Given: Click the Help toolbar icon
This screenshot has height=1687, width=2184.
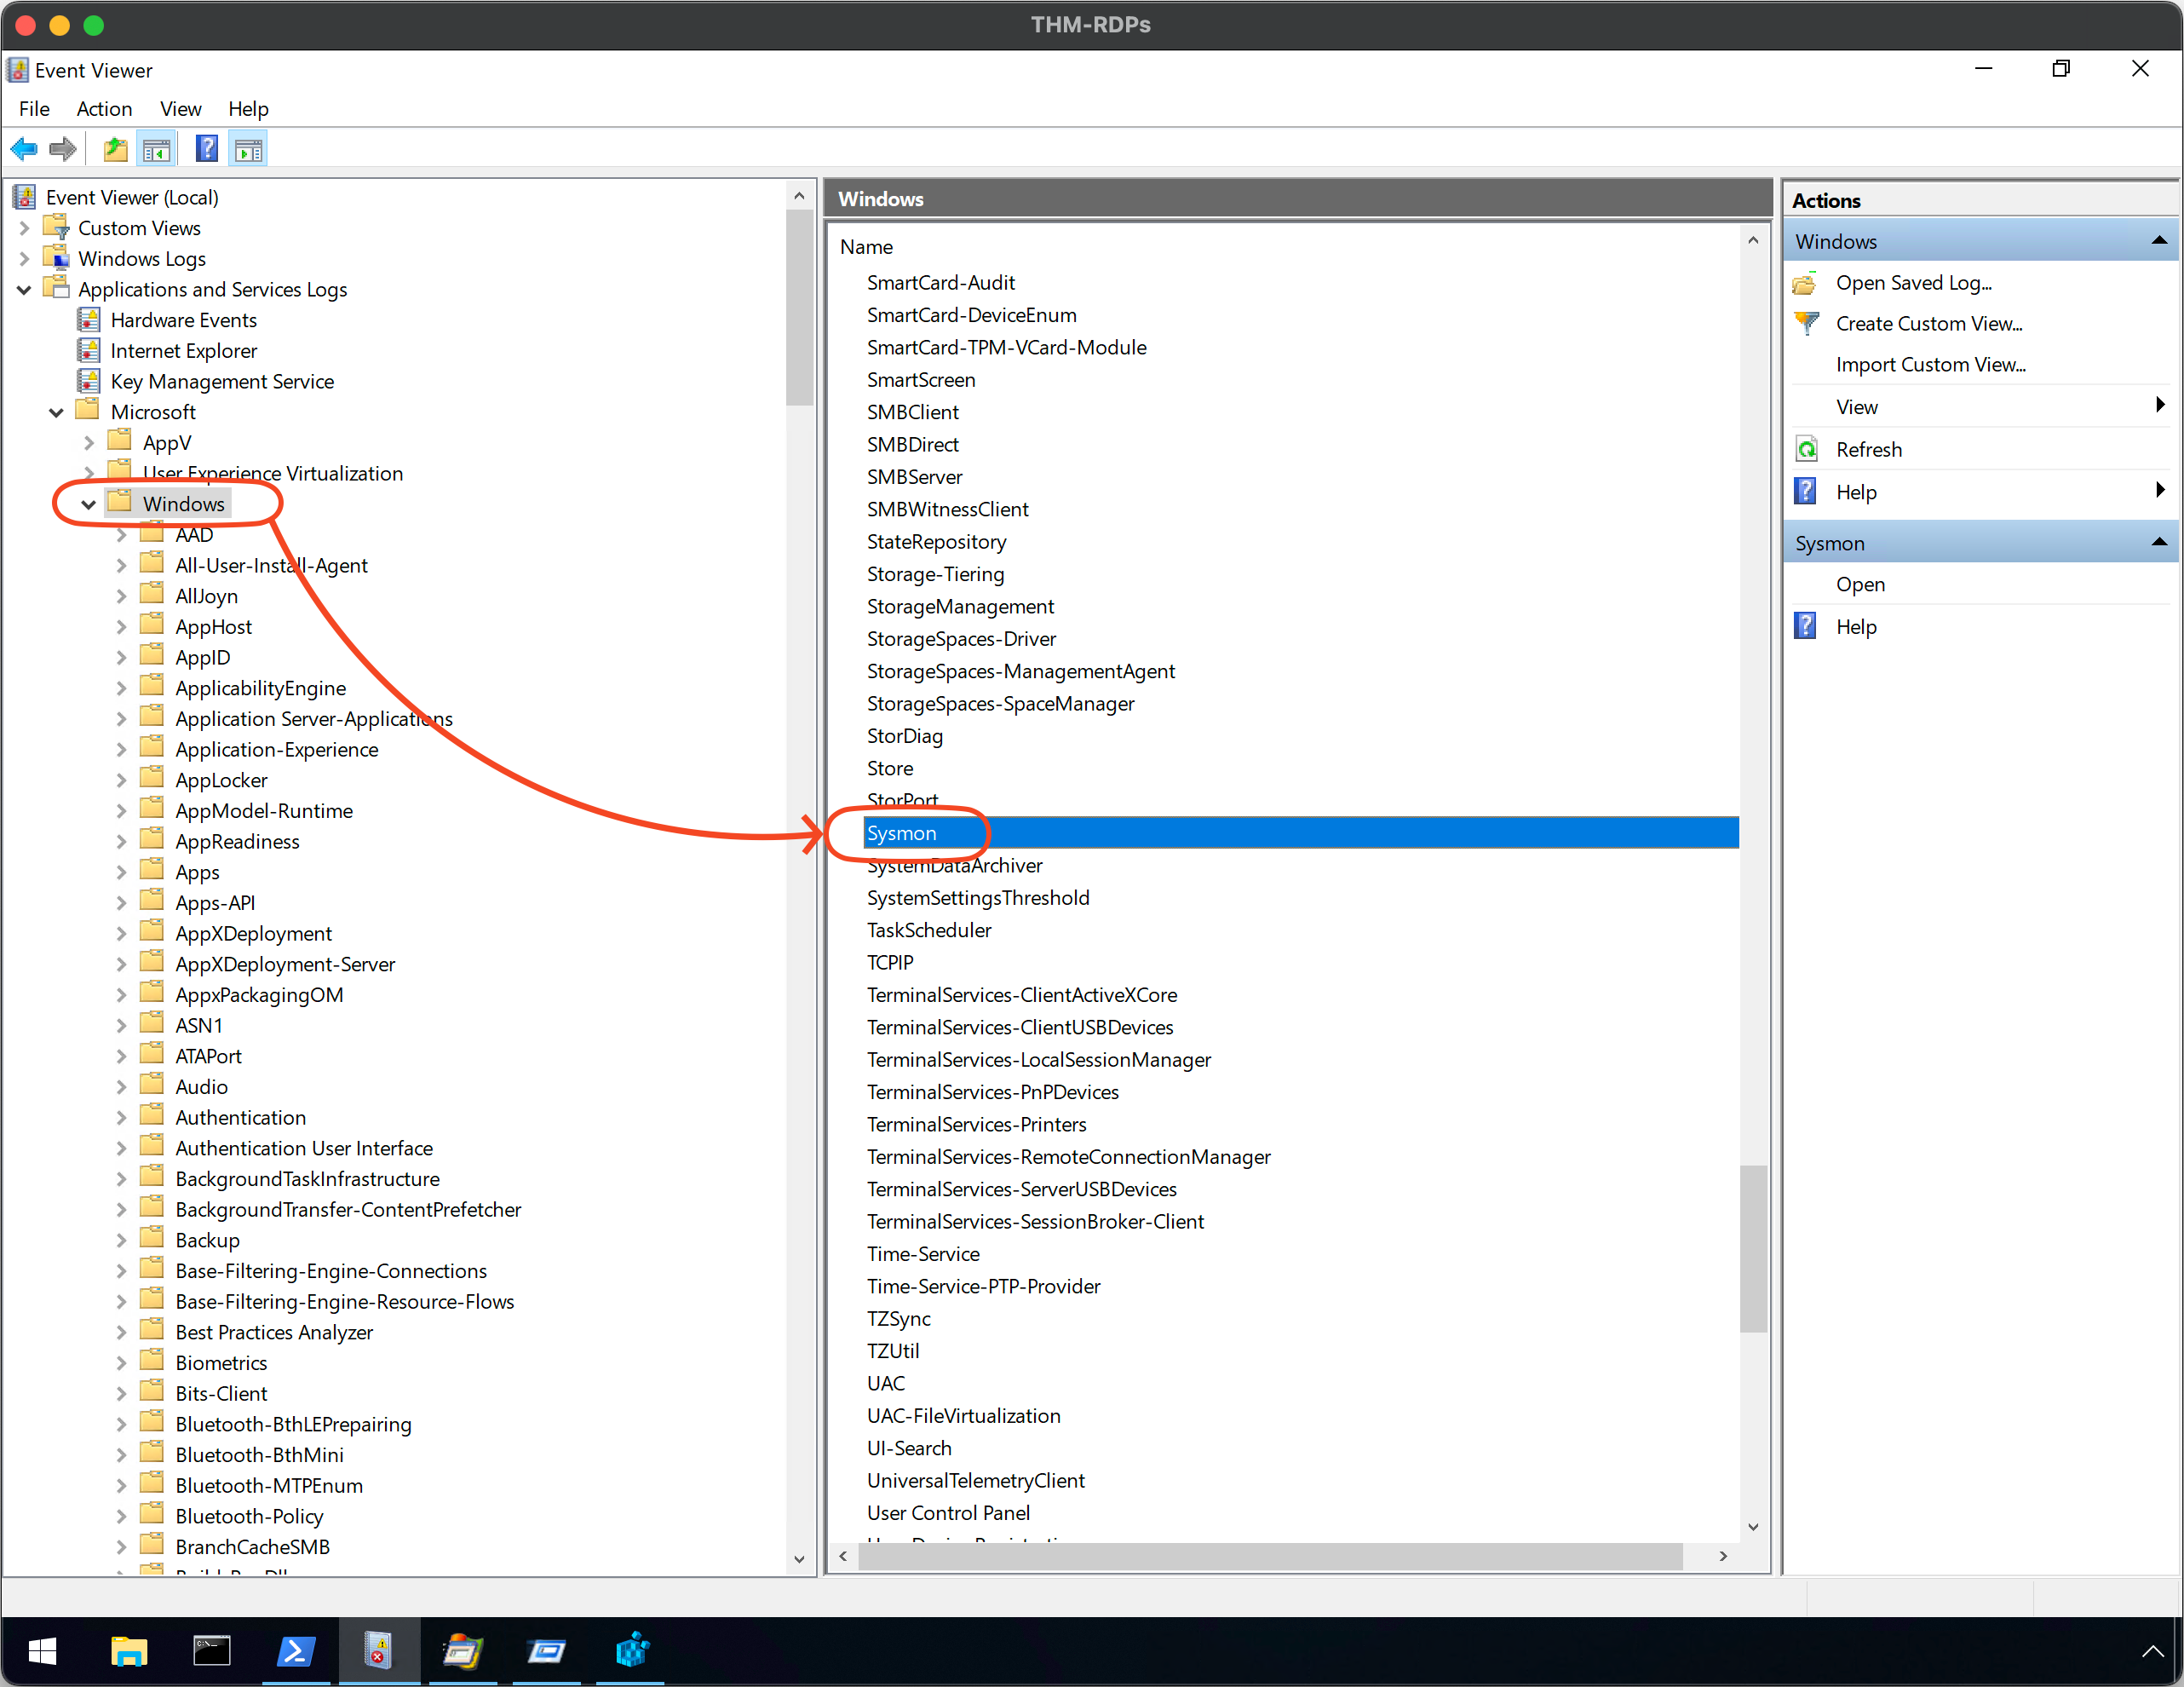Looking at the screenshot, I should [206, 149].
